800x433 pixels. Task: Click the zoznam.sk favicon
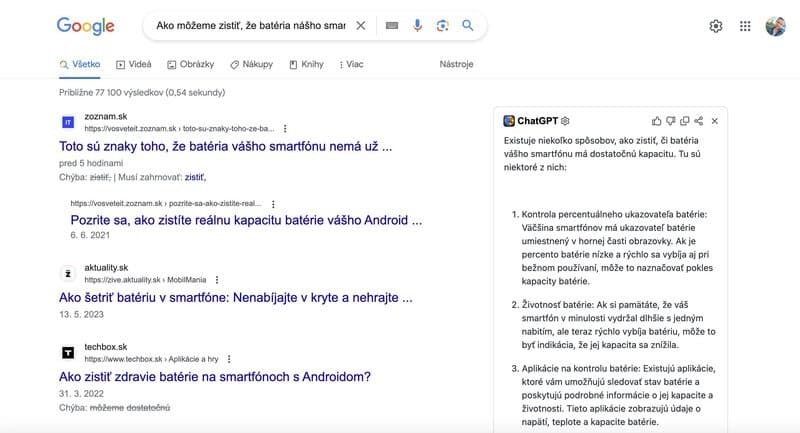pyautogui.click(x=68, y=122)
